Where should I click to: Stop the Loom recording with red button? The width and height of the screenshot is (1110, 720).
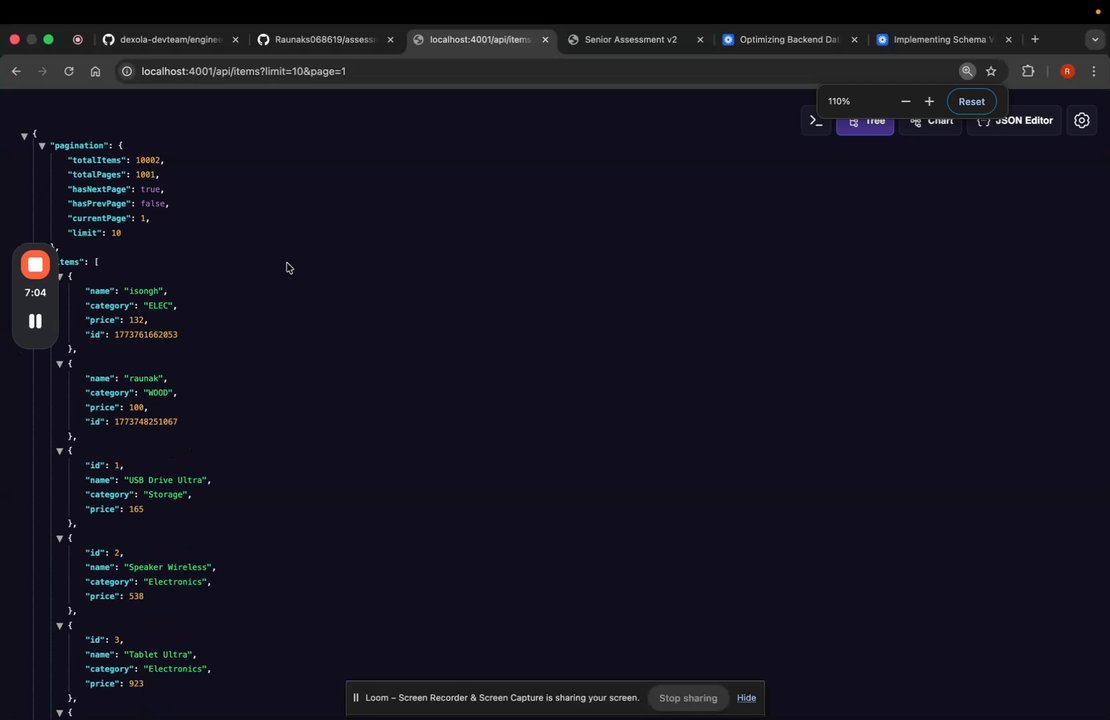[x=35, y=265]
